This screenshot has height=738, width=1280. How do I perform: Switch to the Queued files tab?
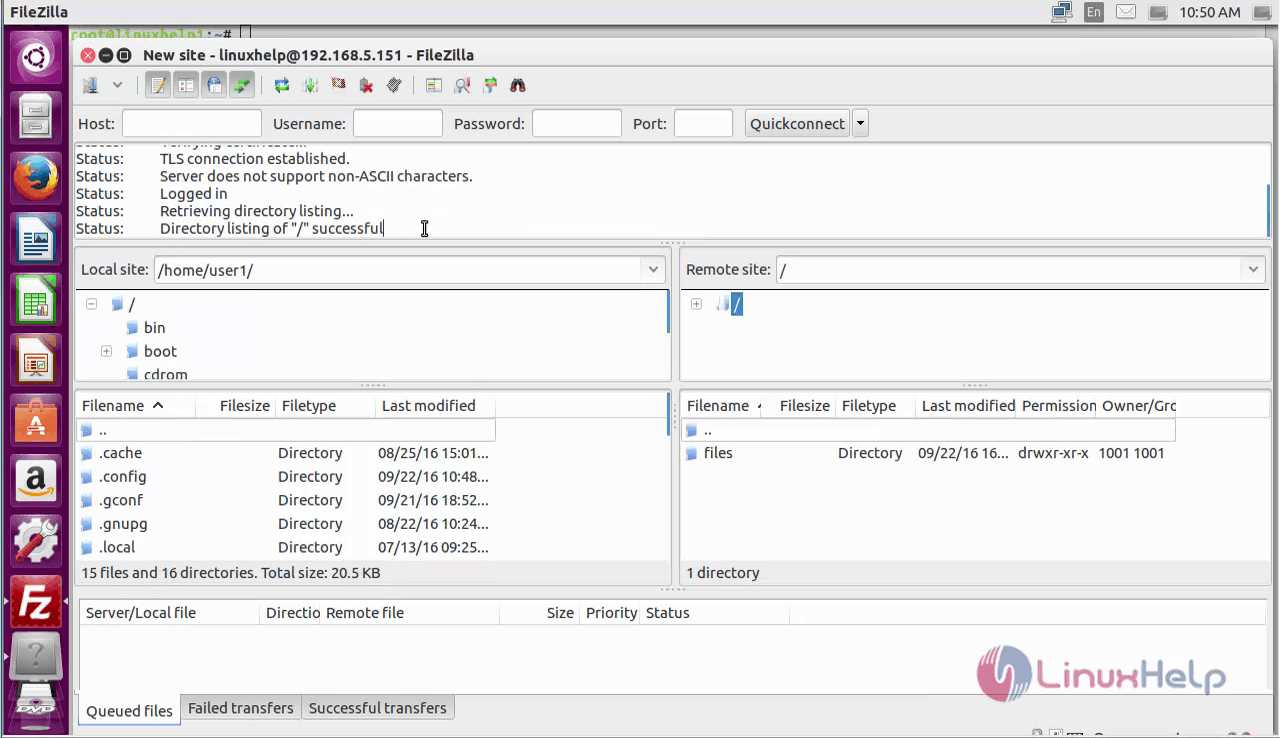pos(129,711)
